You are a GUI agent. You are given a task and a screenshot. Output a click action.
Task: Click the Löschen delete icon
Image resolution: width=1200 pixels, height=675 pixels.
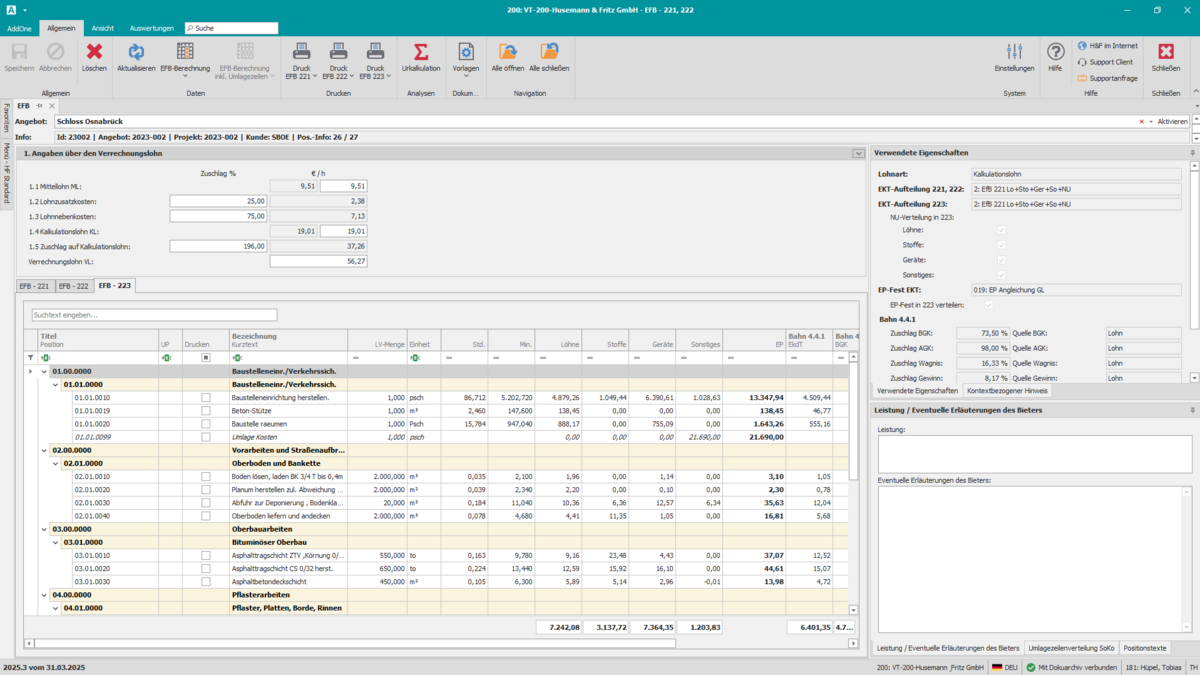pyautogui.click(x=94, y=52)
